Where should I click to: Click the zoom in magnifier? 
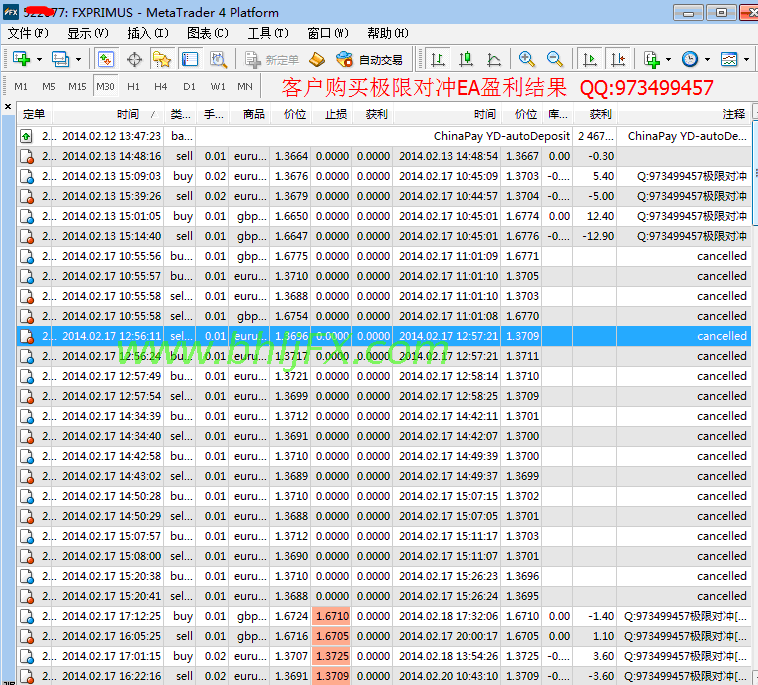tap(527, 59)
